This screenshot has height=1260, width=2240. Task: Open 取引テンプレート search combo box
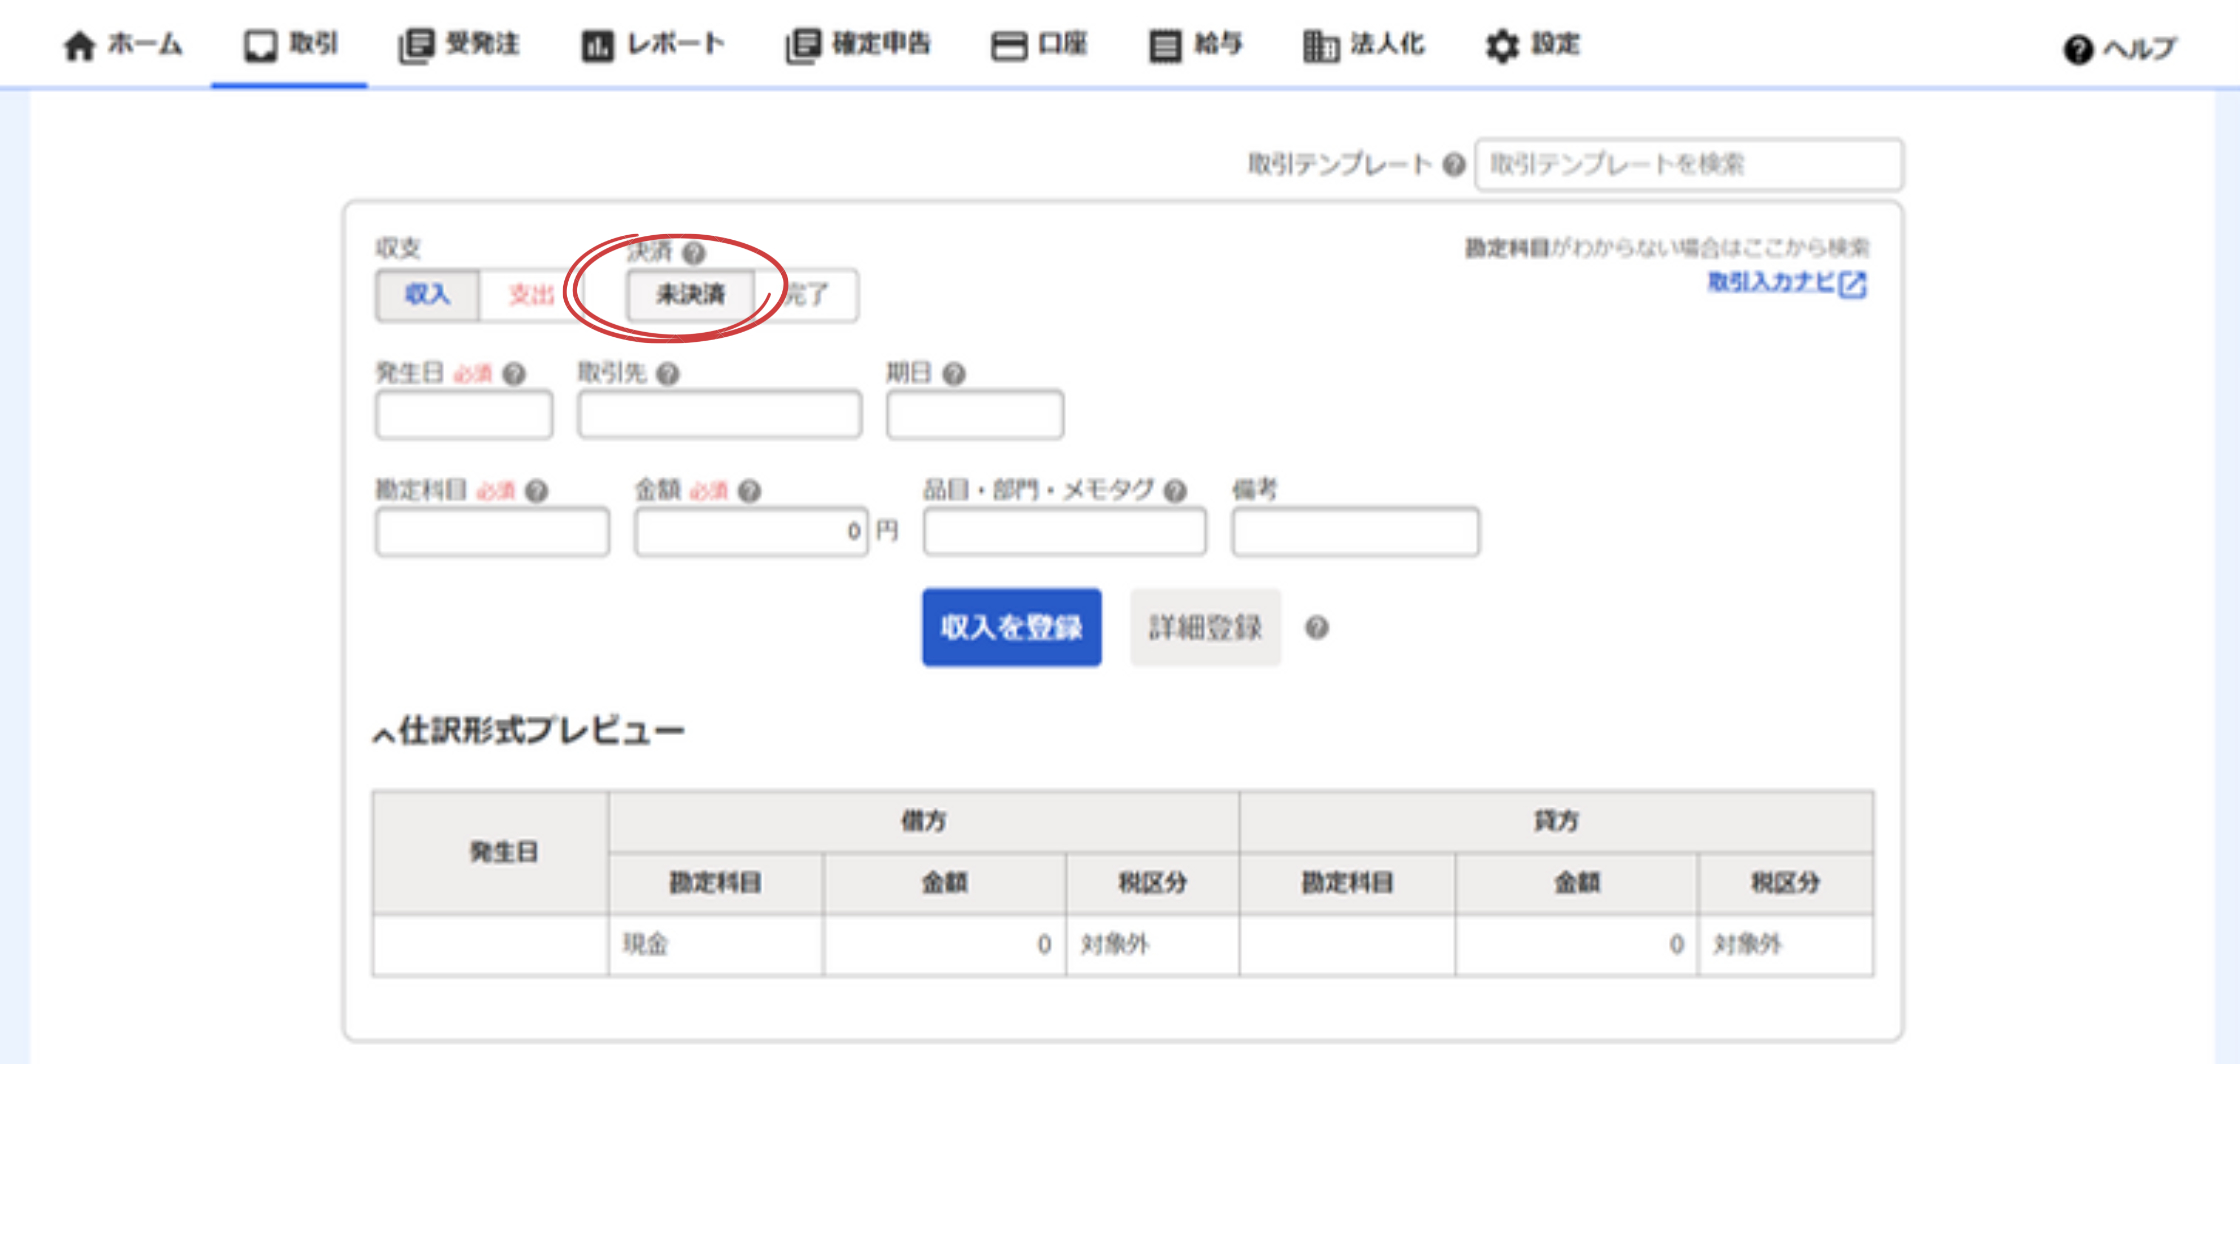pos(1688,165)
